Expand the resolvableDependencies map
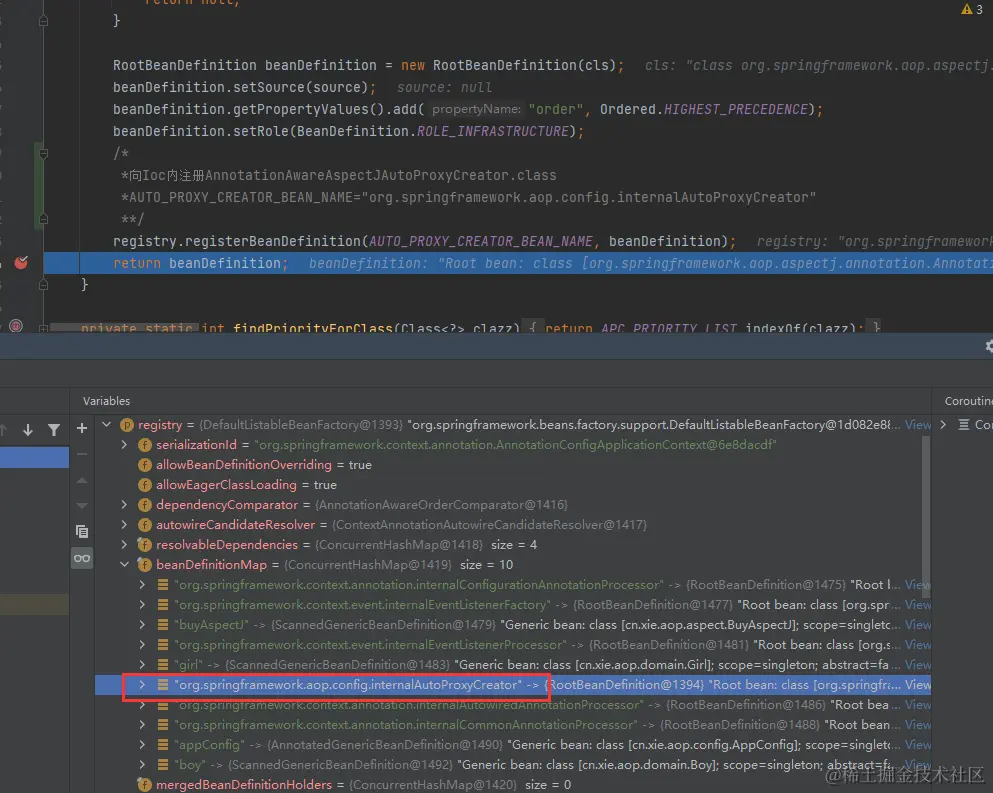Viewport: 993px width, 793px height. pyautogui.click(x=124, y=545)
